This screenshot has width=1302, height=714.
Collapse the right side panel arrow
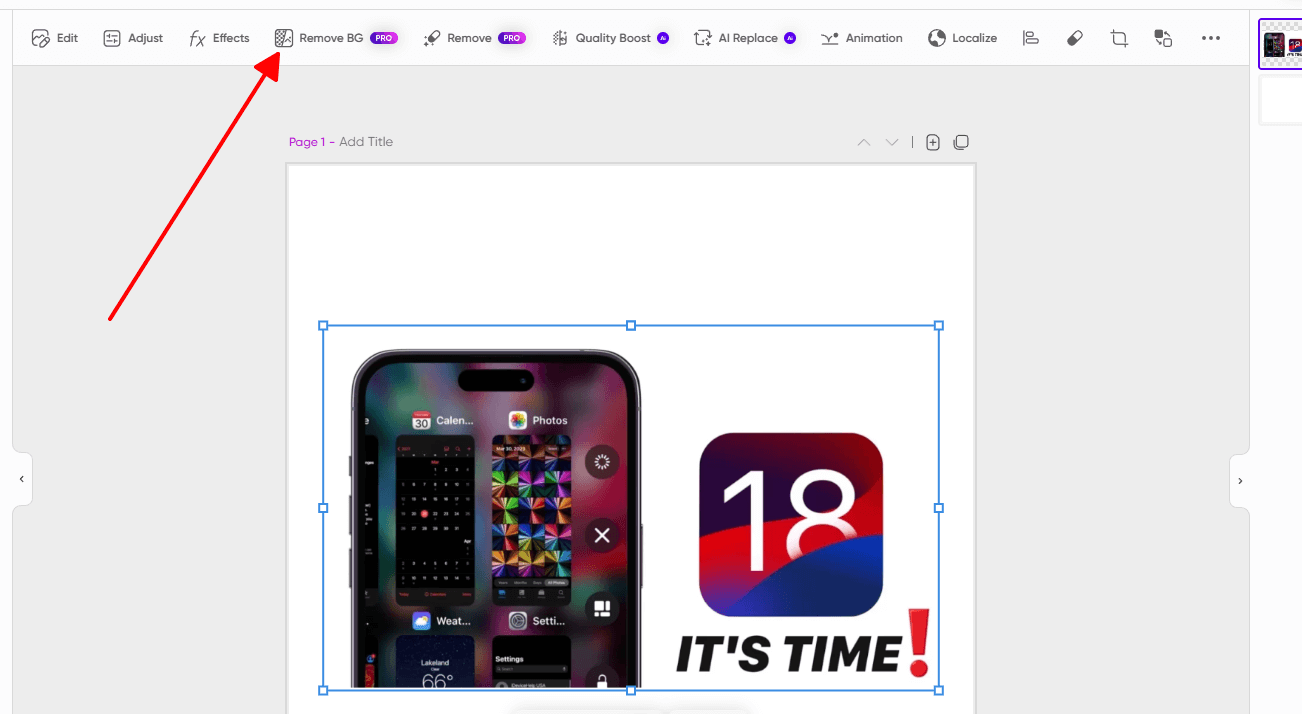coord(1240,481)
